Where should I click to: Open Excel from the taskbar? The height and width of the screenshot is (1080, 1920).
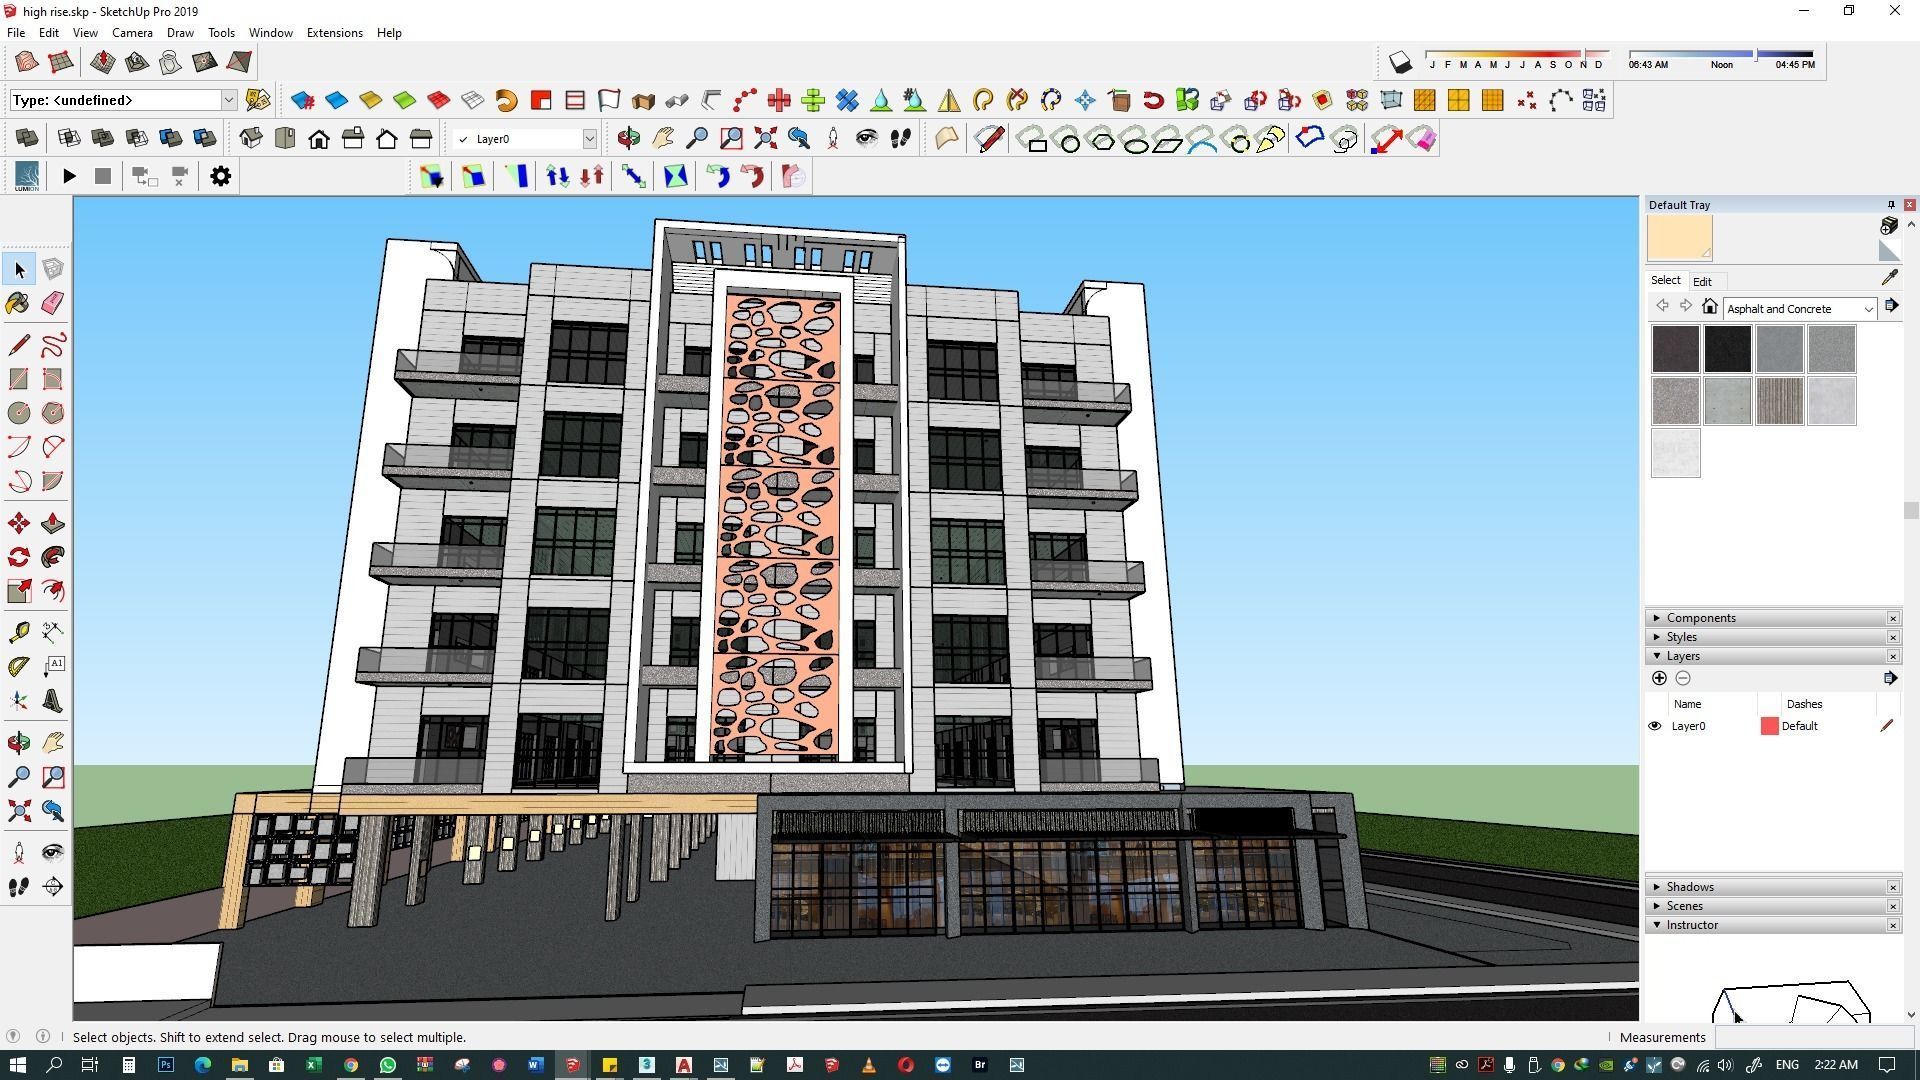pyautogui.click(x=313, y=1065)
